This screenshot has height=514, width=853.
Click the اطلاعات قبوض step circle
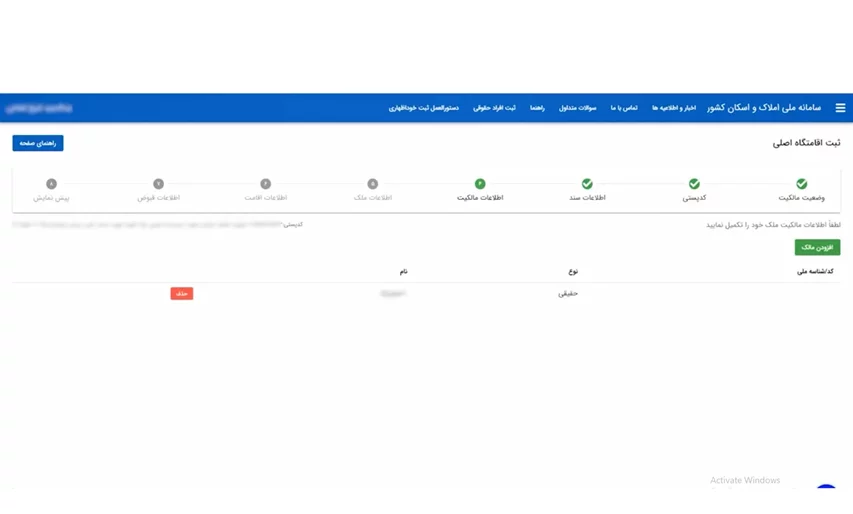[x=158, y=184]
